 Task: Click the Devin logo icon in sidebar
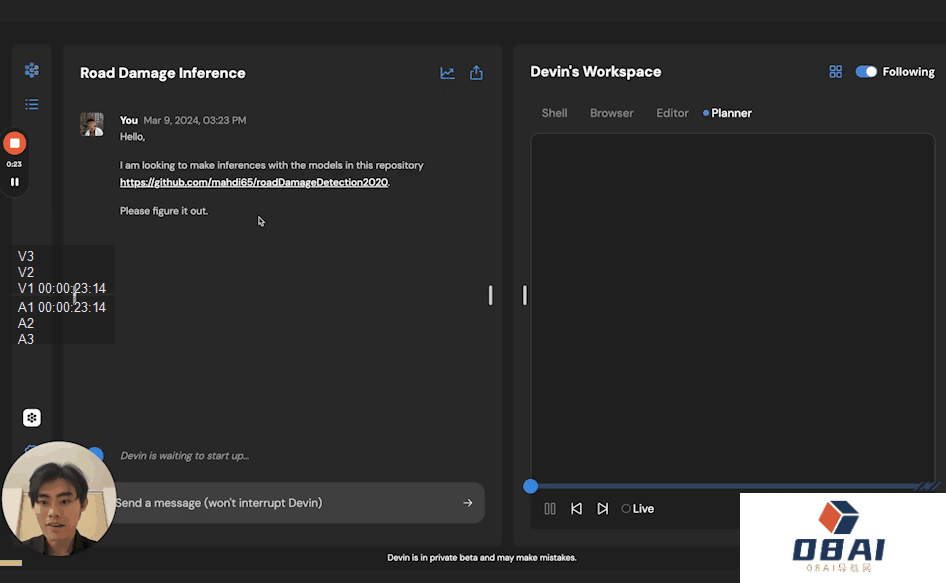point(32,70)
